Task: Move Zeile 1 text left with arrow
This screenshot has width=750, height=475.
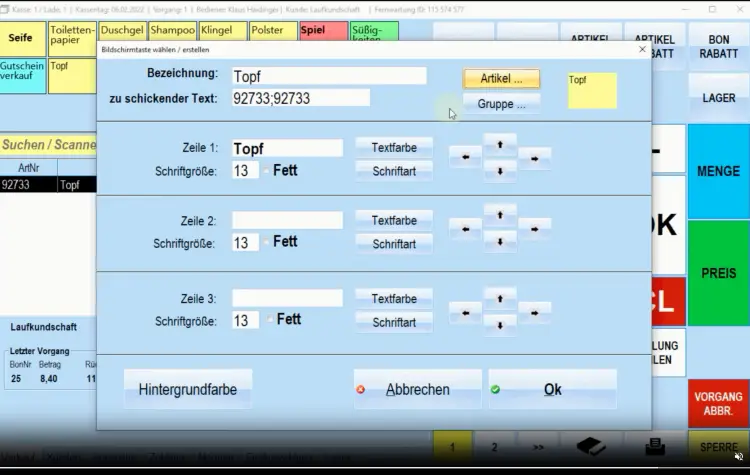Action: tap(465, 157)
